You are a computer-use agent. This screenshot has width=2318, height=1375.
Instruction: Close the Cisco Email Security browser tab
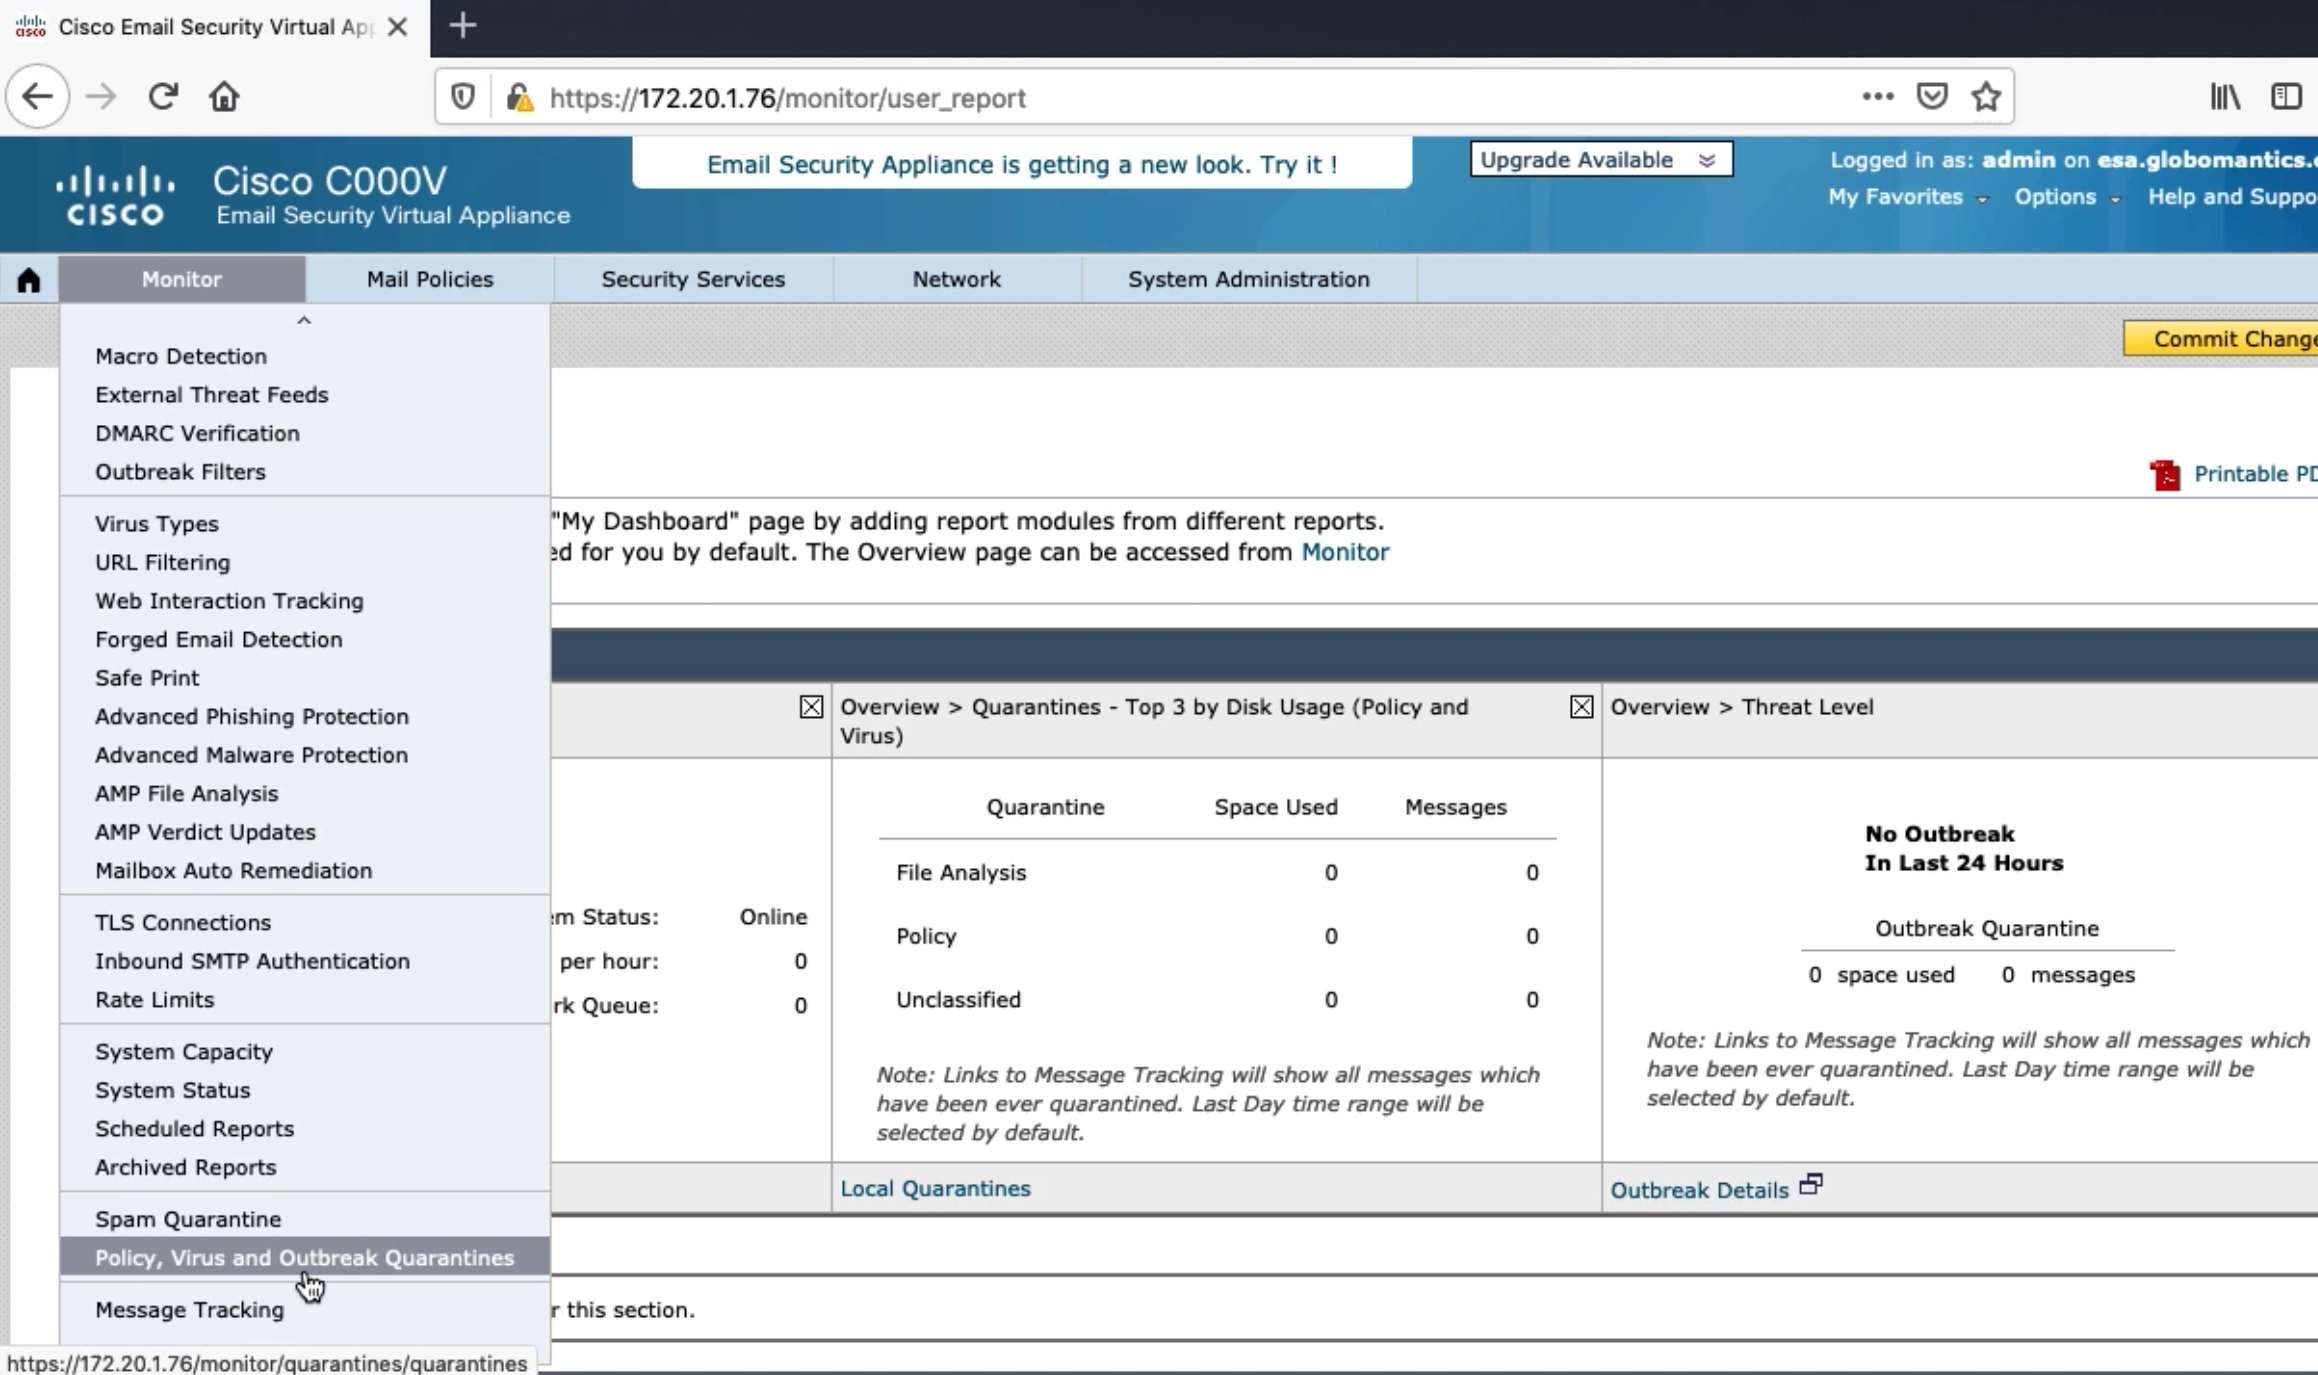pos(397,27)
